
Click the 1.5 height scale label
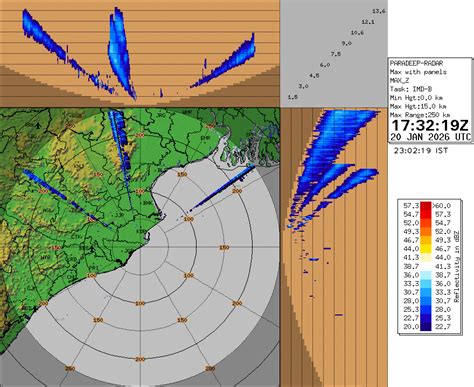click(x=292, y=97)
